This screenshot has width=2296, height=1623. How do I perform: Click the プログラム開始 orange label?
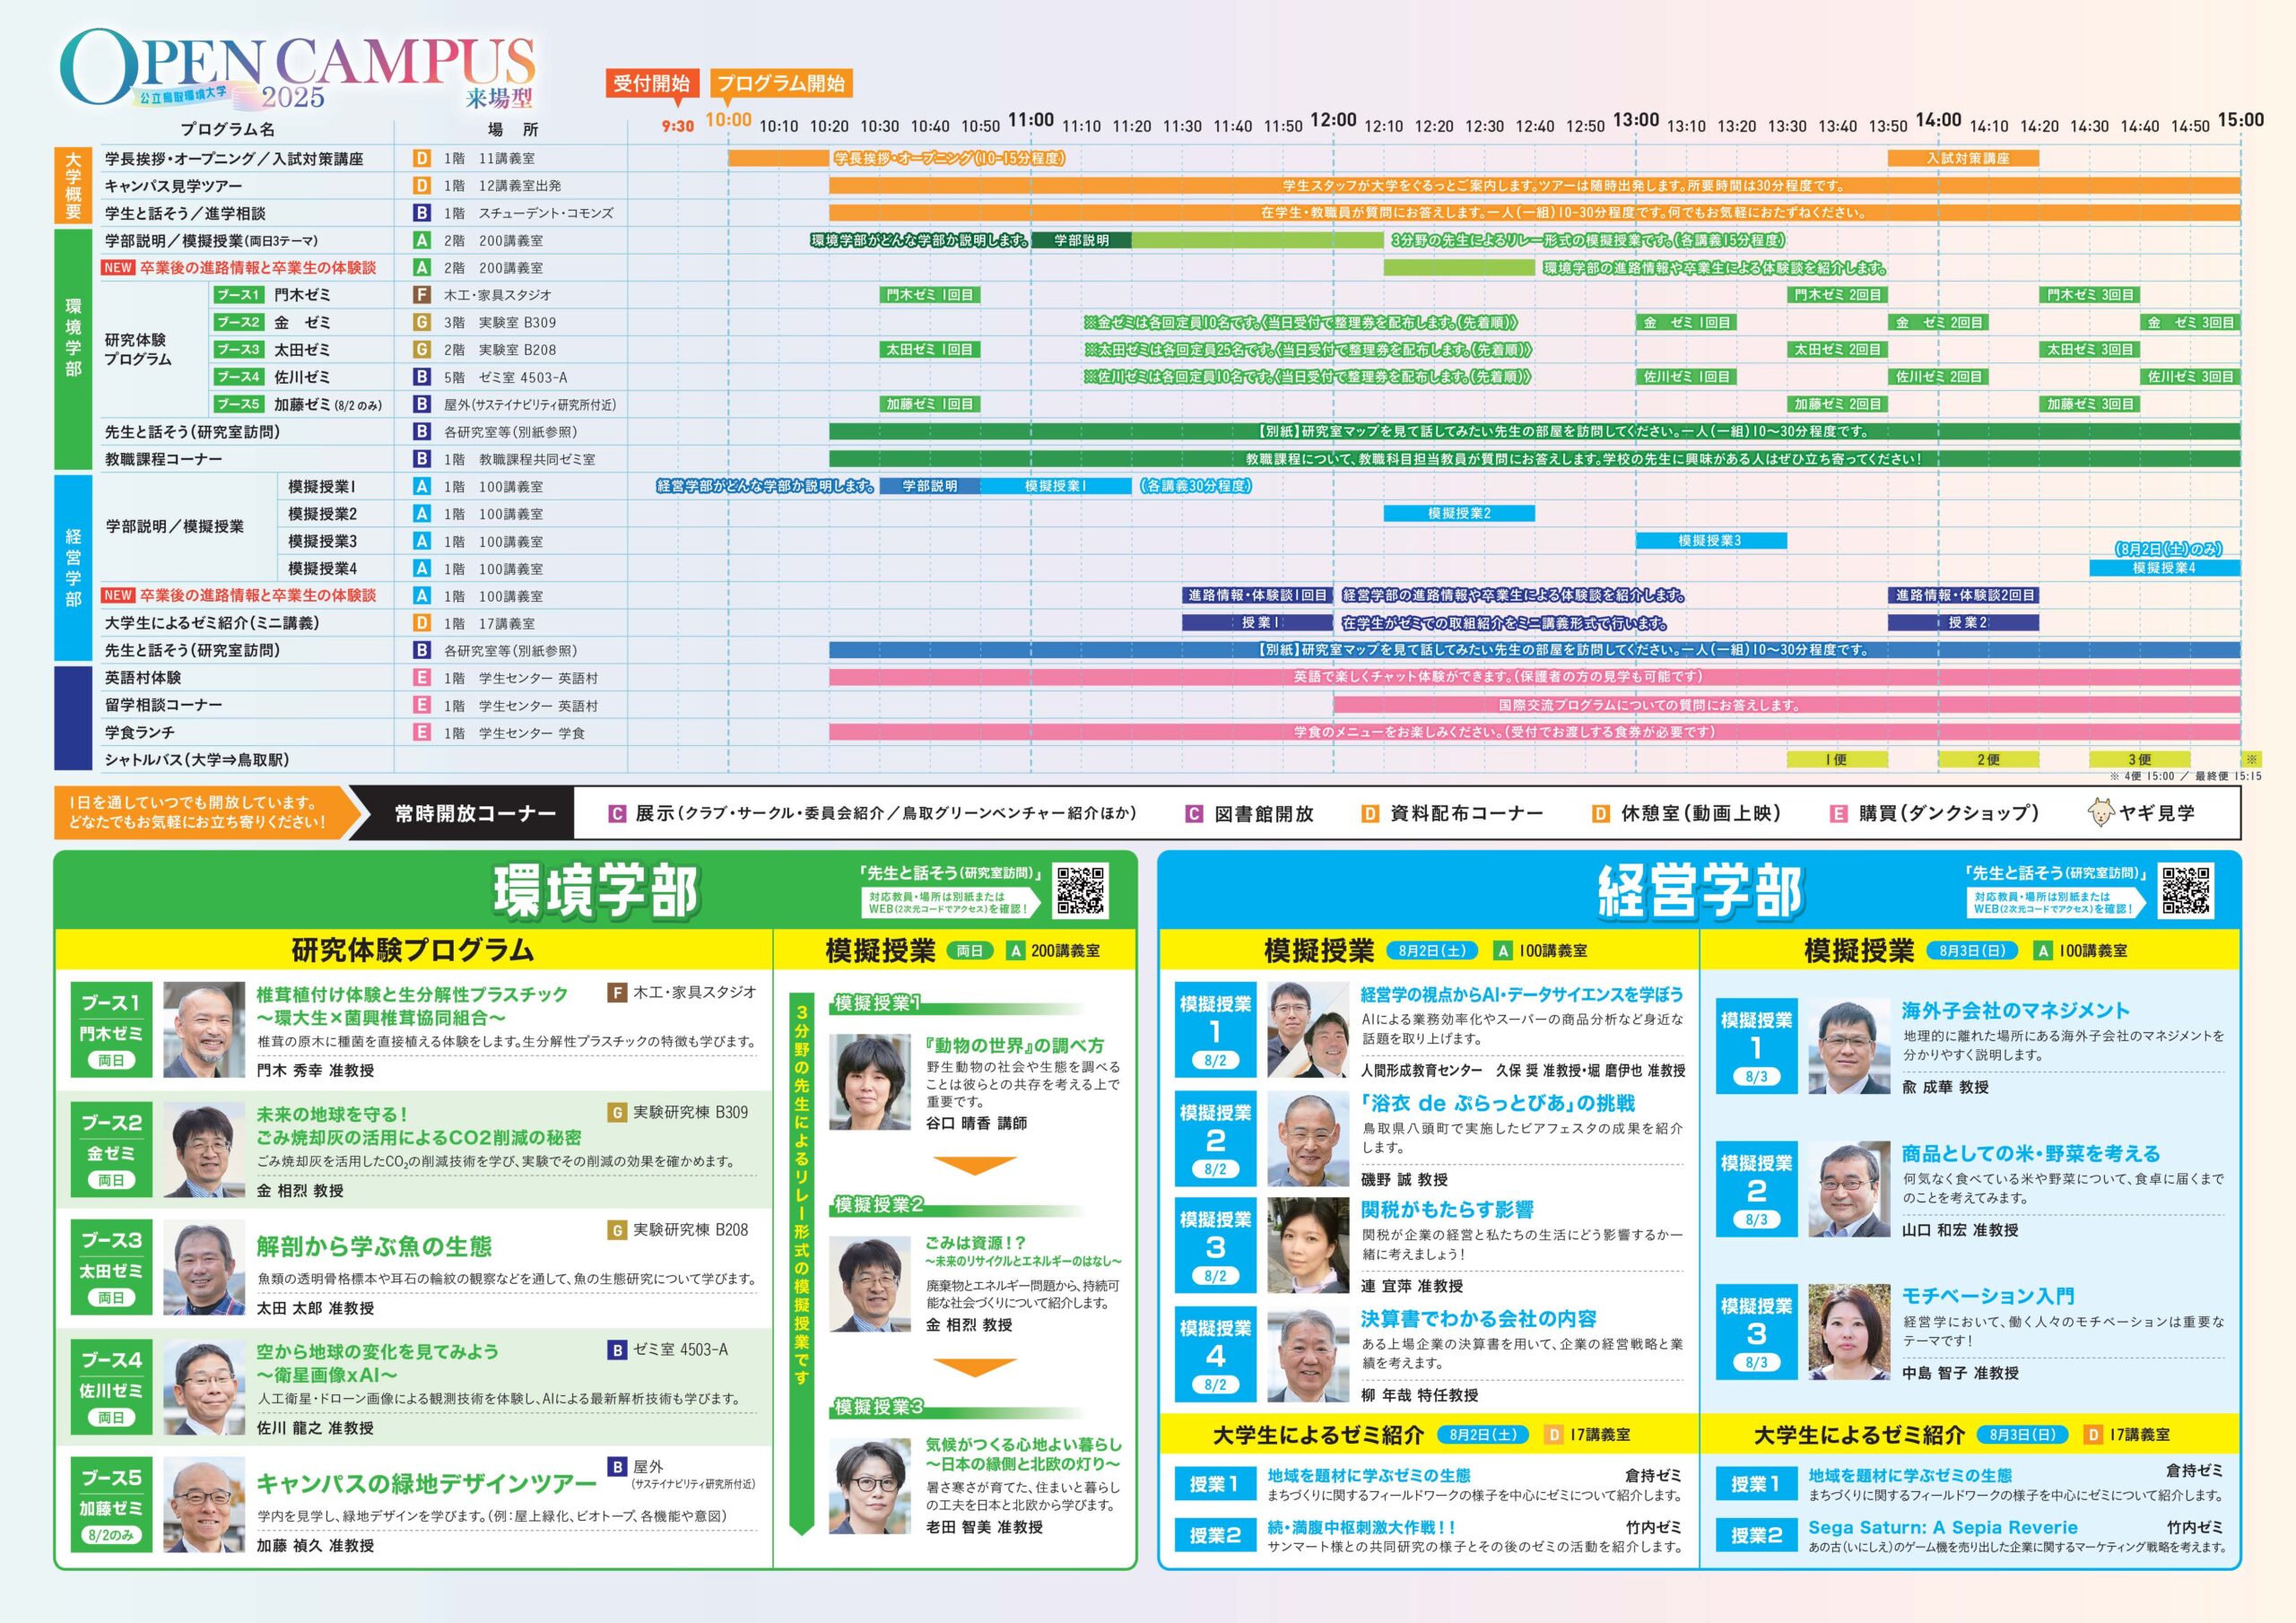coord(781,84)
